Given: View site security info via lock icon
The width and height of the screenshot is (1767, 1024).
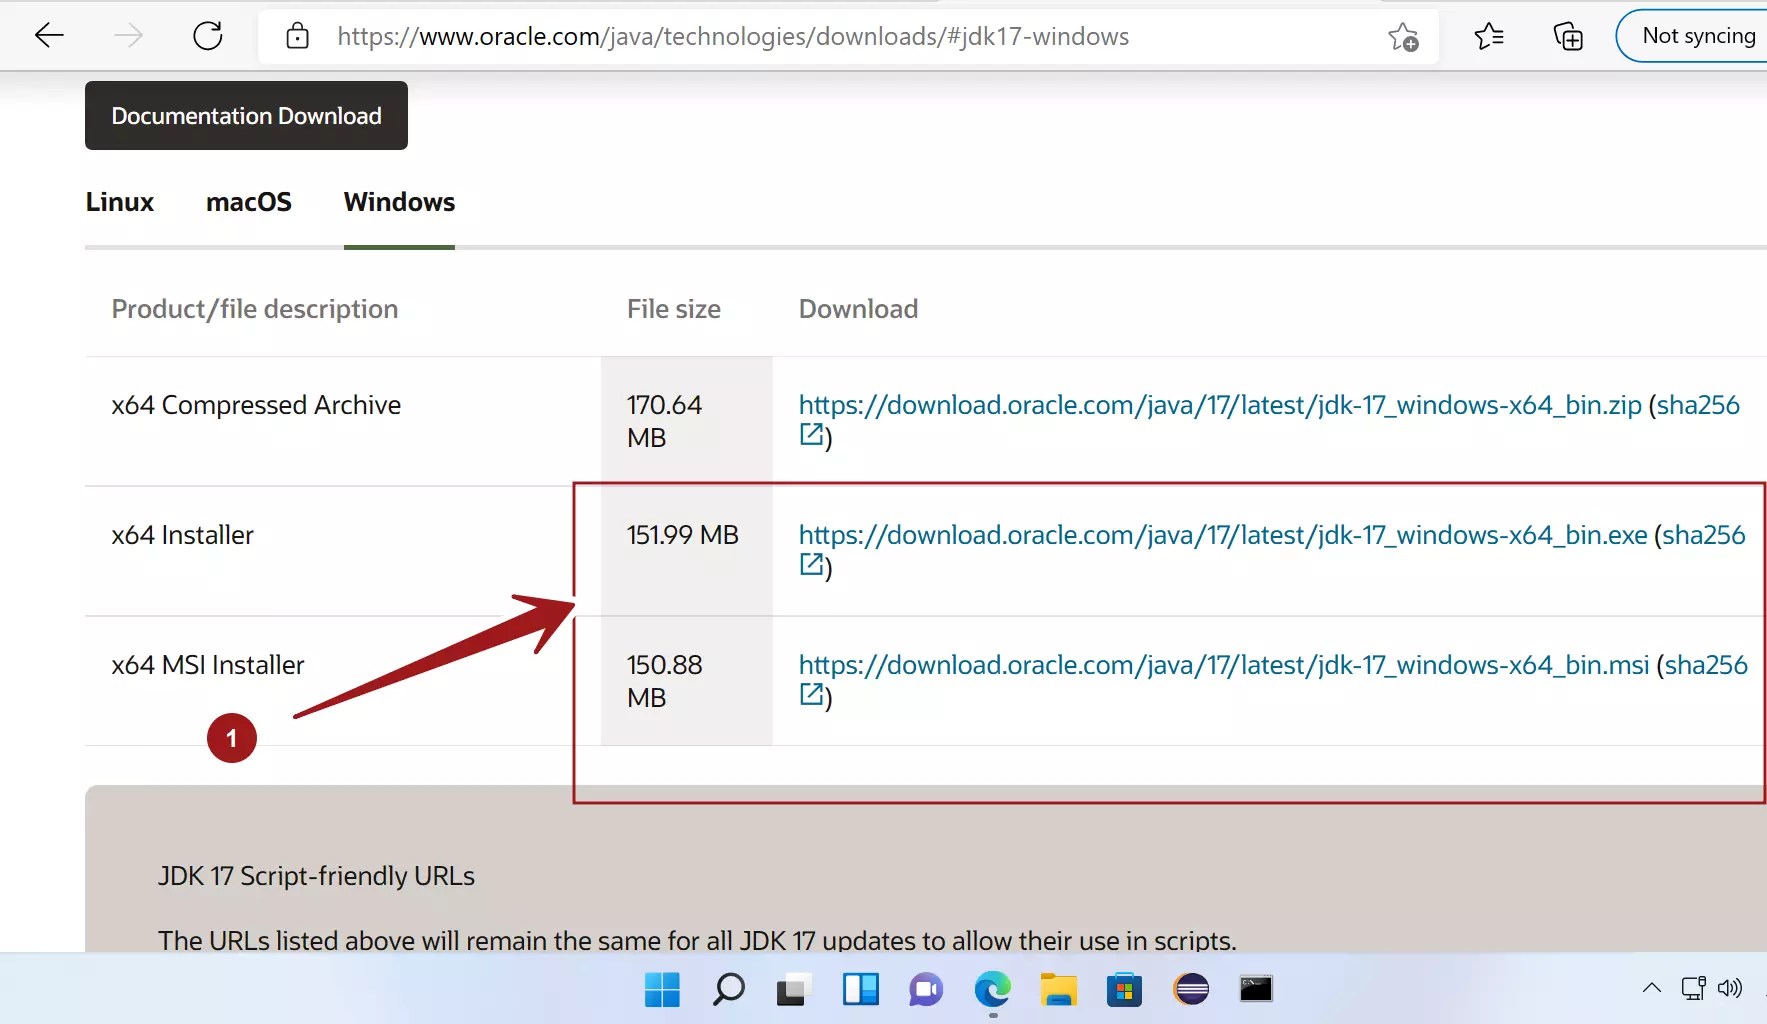Looking at the screenshot, I should tap(297, 36).
